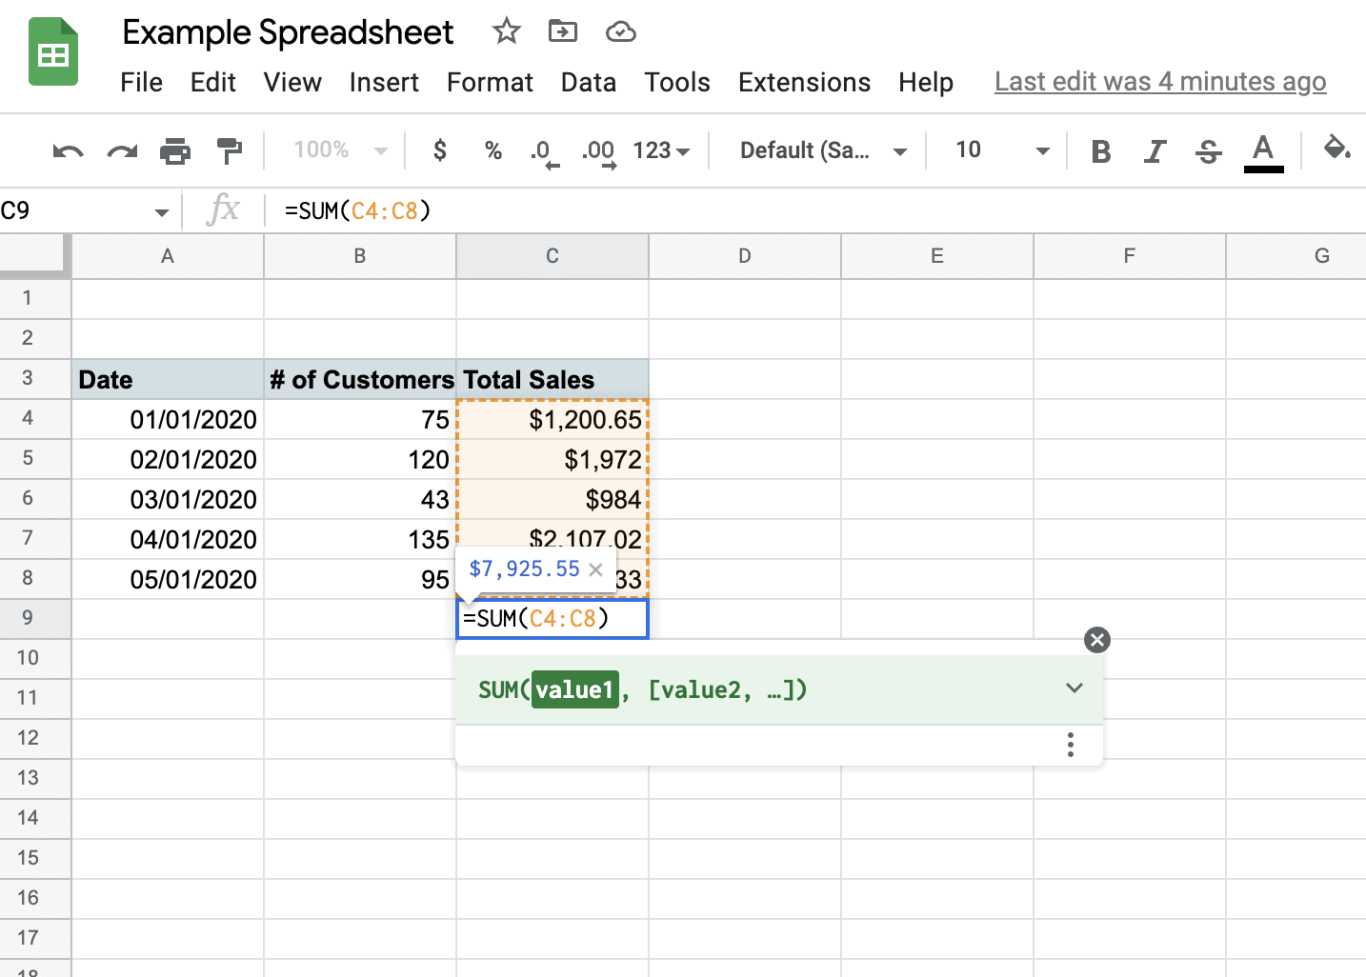The image size is (1366, 977).
Task: Star the Example Spreadsheet document
Action: click(506, 32)
